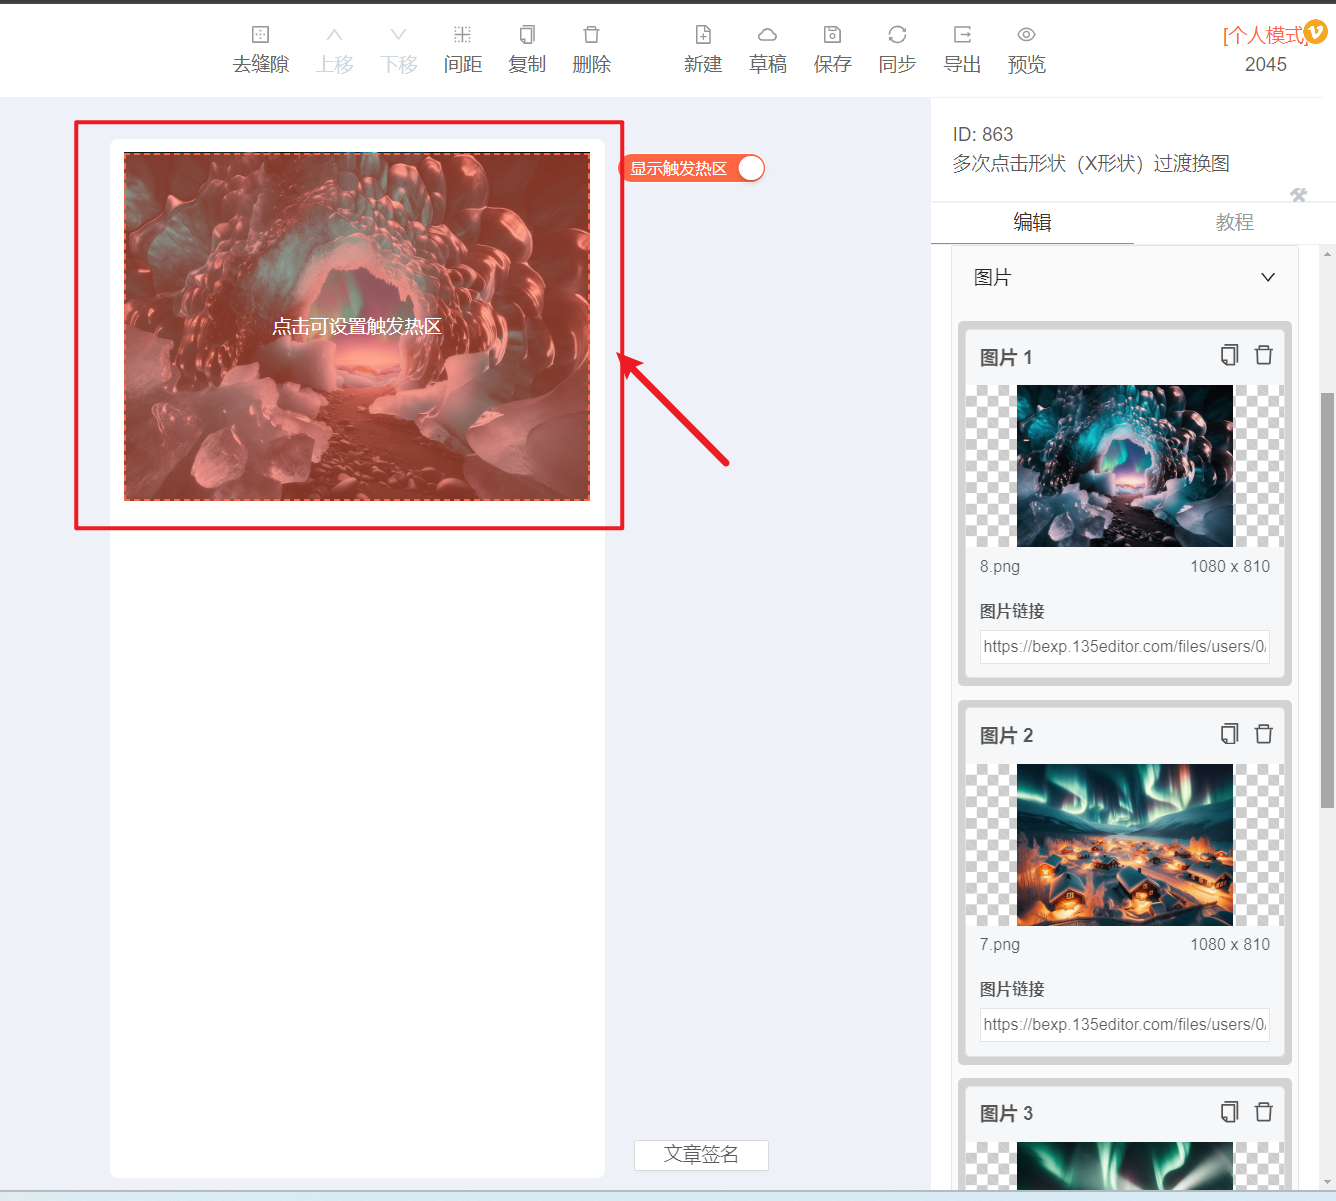Duplicate 图片 1 with its copy icon
The height and width of the screenshot is (1201, 1336).
point(1229,355)
